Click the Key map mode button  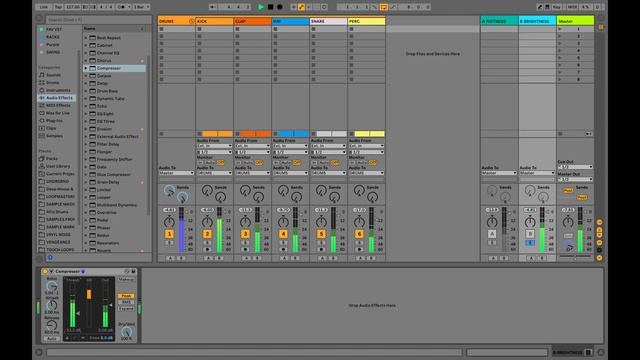557,7
